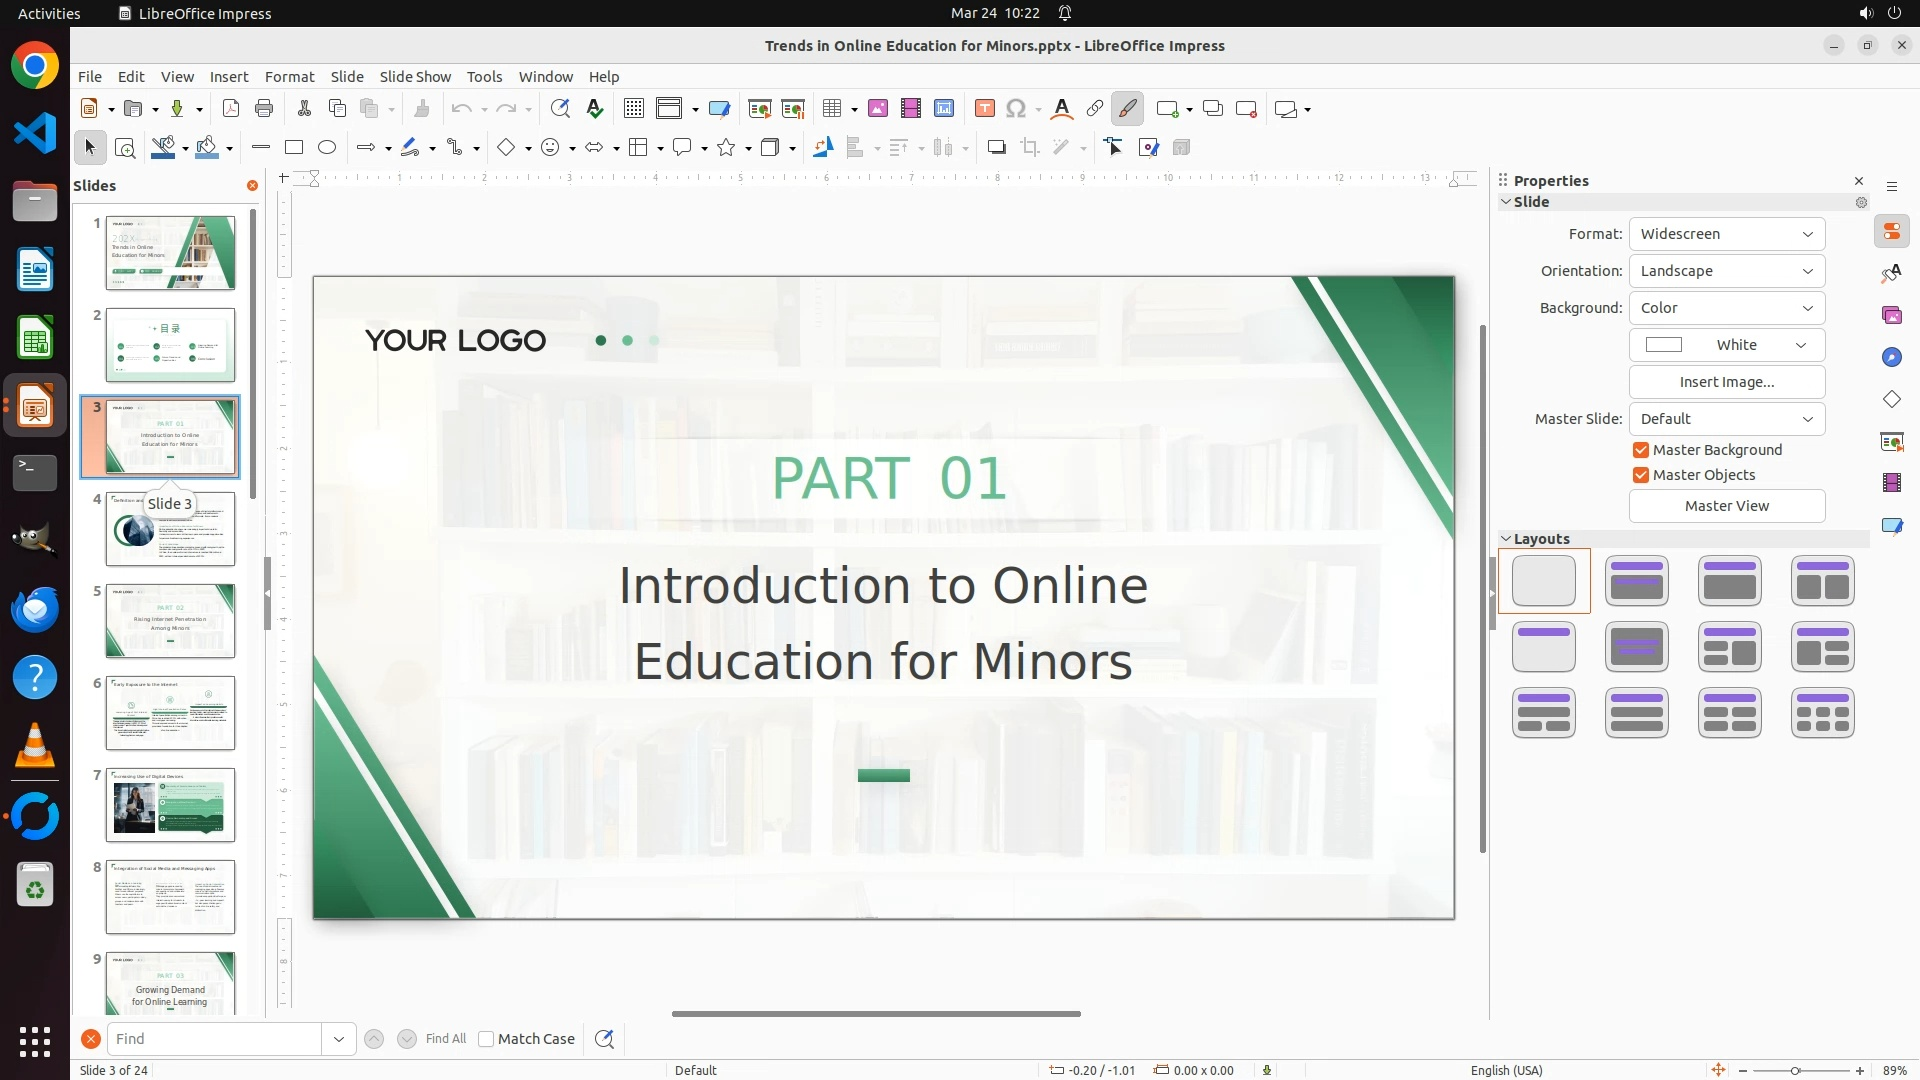Select the Ellipse drawing tool
The image size is (1920, 1080).
click(x=327, y=148)
